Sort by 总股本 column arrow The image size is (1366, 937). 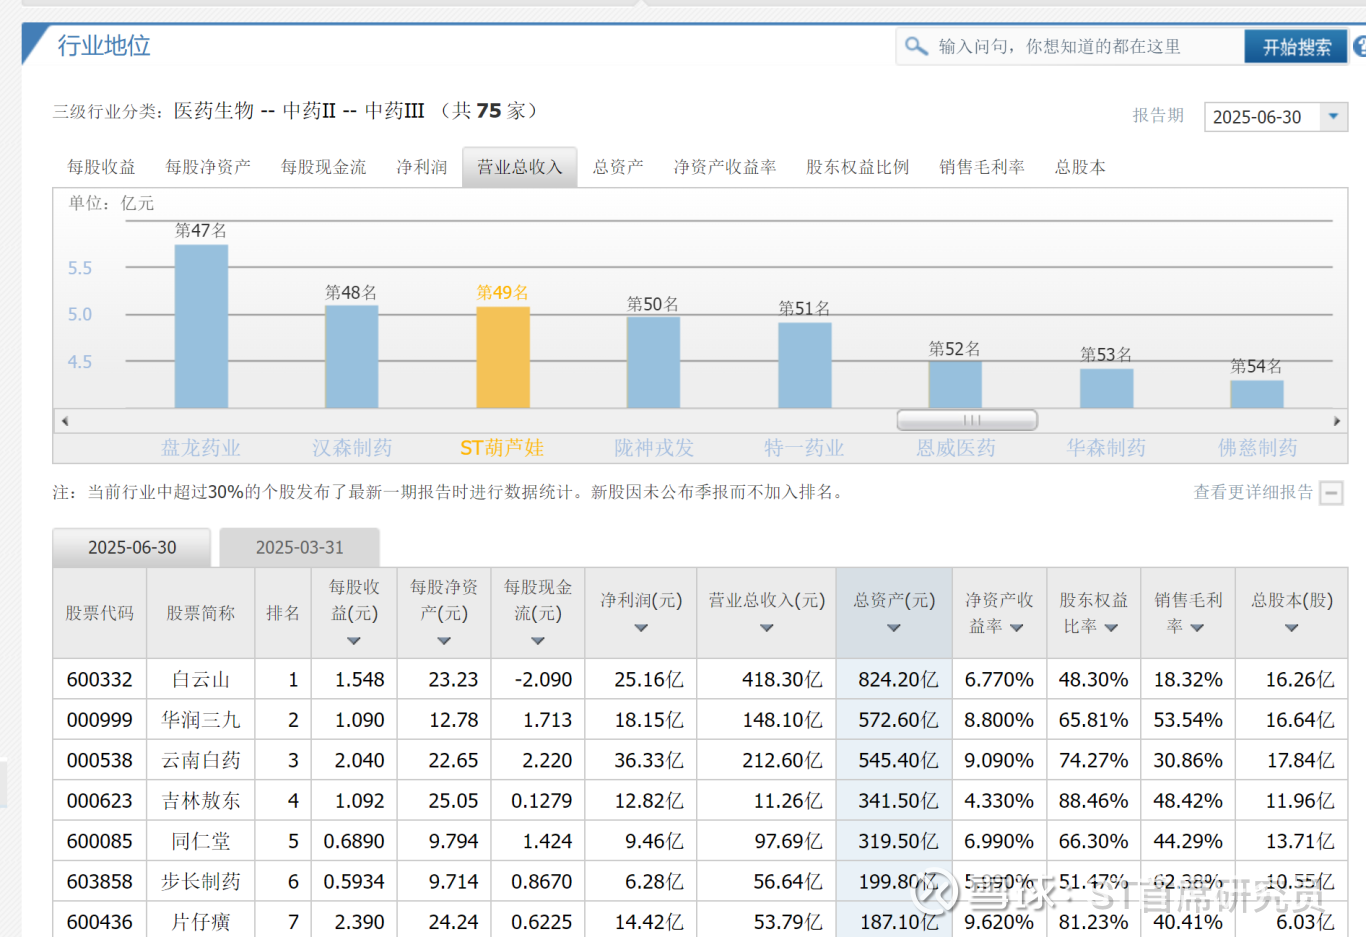tap(1291, 628)
